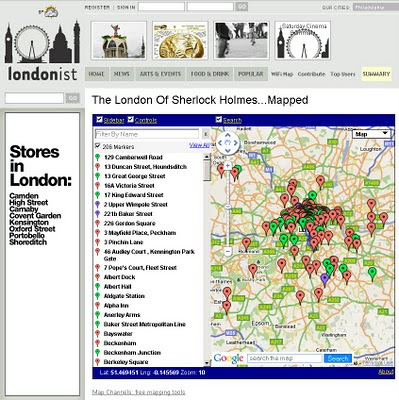This screenshot has width=399, height=400.
Task: Click the GO button next to sign-in fields
Action: [x=242, y=7]
